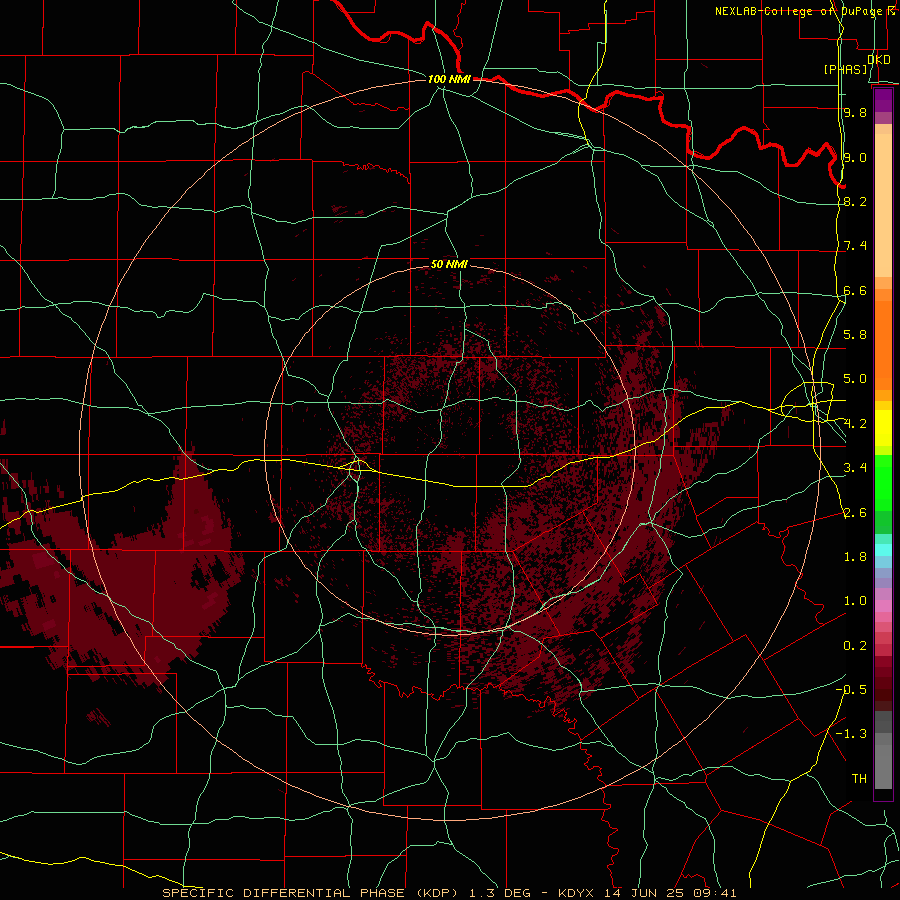
Task: Click the bright yellow segment of the color bar
Action: (x=883, y=428)
